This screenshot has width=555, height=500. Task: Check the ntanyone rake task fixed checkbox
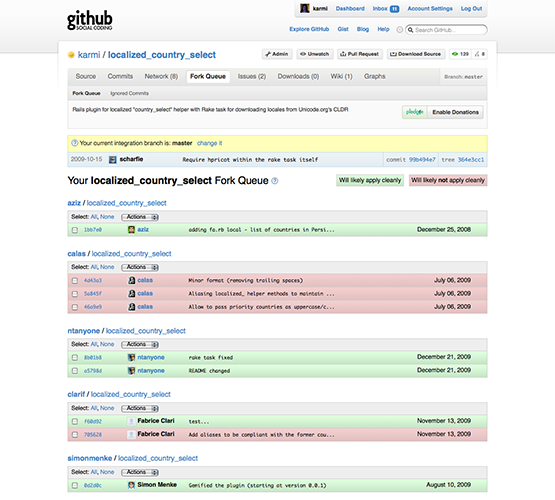click(75, 358)
